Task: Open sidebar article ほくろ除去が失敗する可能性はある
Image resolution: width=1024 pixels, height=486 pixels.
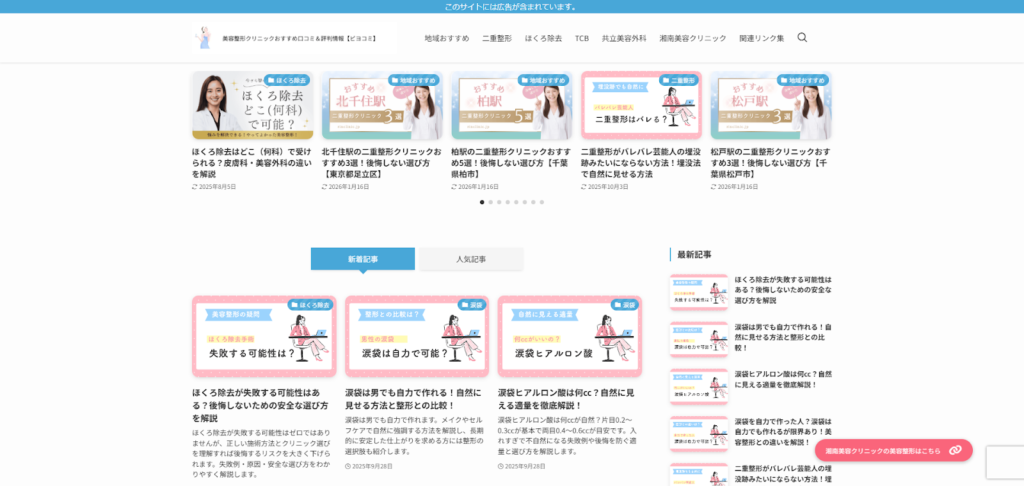Action: click(x=783, y=289)
